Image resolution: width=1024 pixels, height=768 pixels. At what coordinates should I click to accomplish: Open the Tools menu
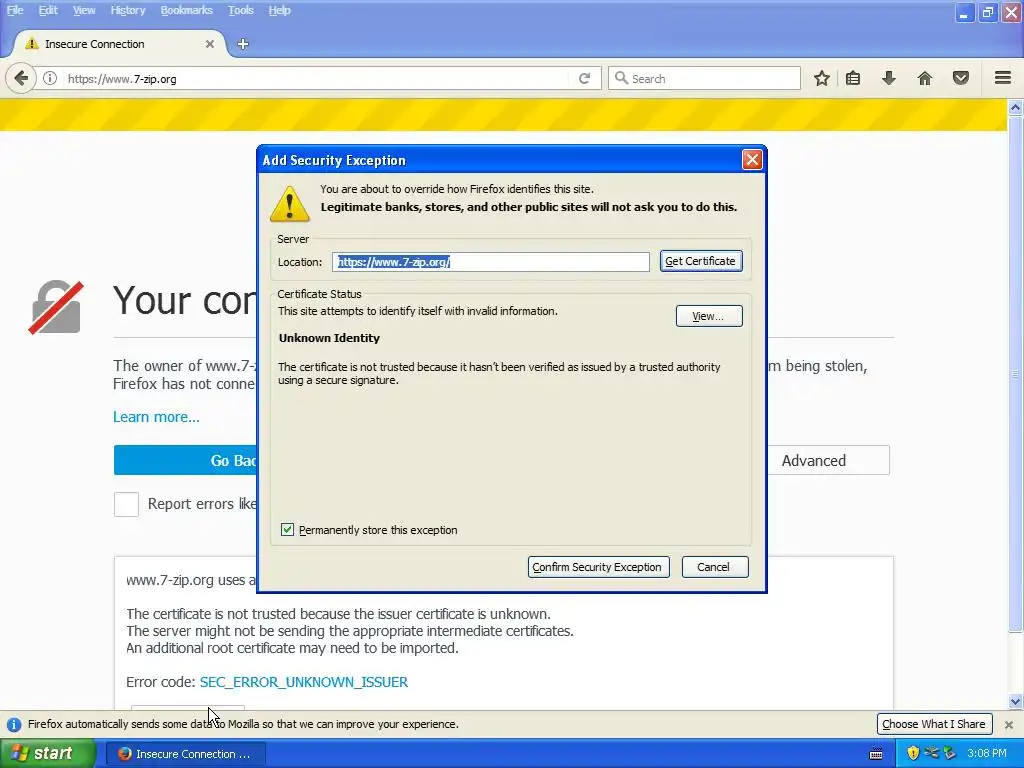241,10
